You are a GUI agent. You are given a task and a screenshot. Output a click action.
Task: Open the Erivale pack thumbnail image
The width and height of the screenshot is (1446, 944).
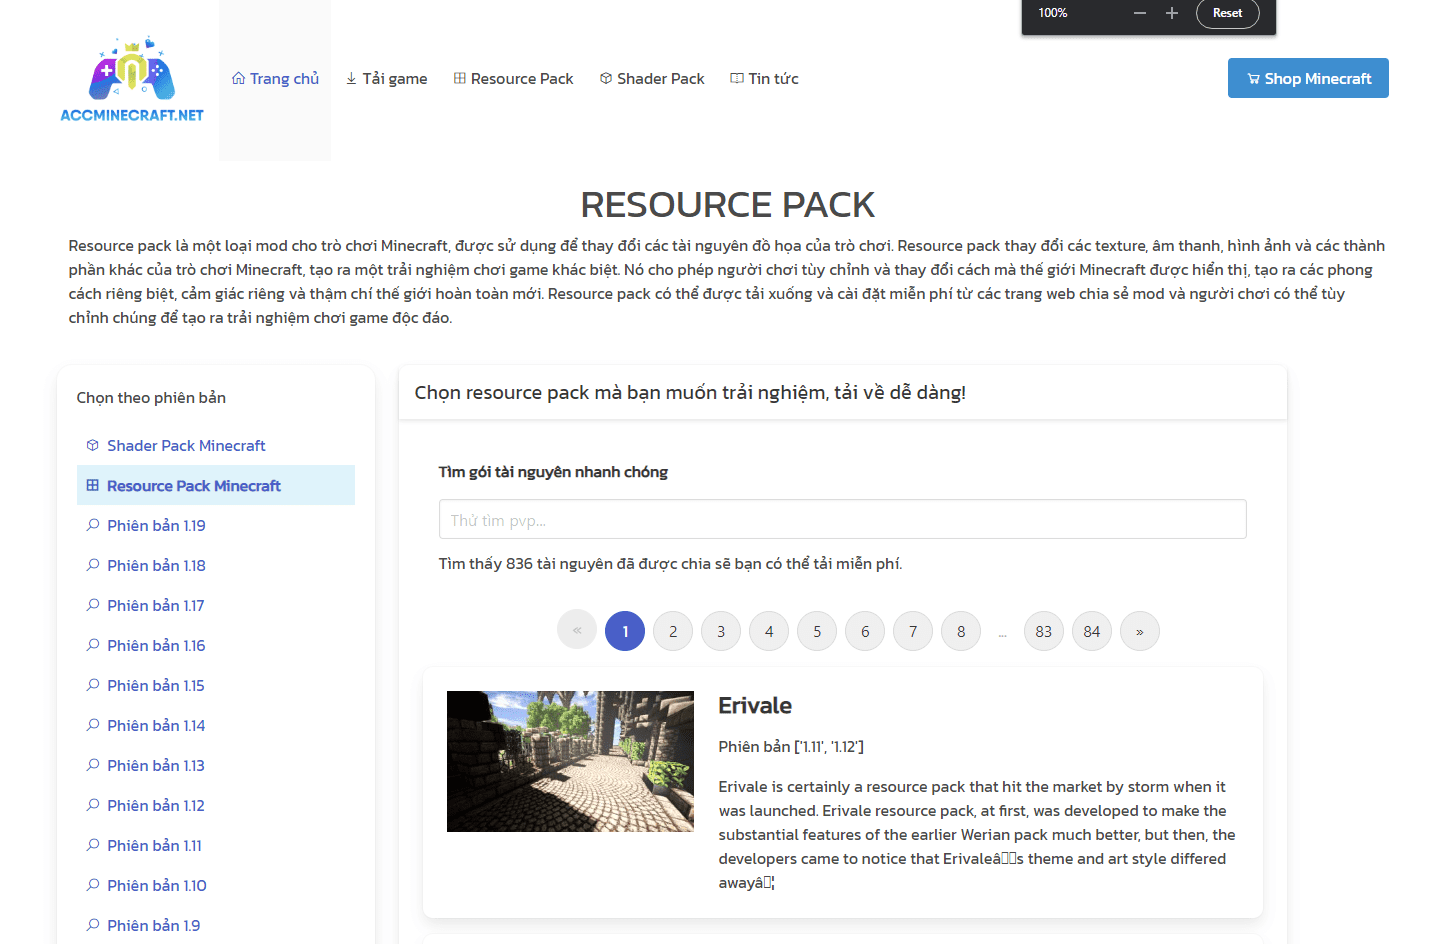(570, 761)
